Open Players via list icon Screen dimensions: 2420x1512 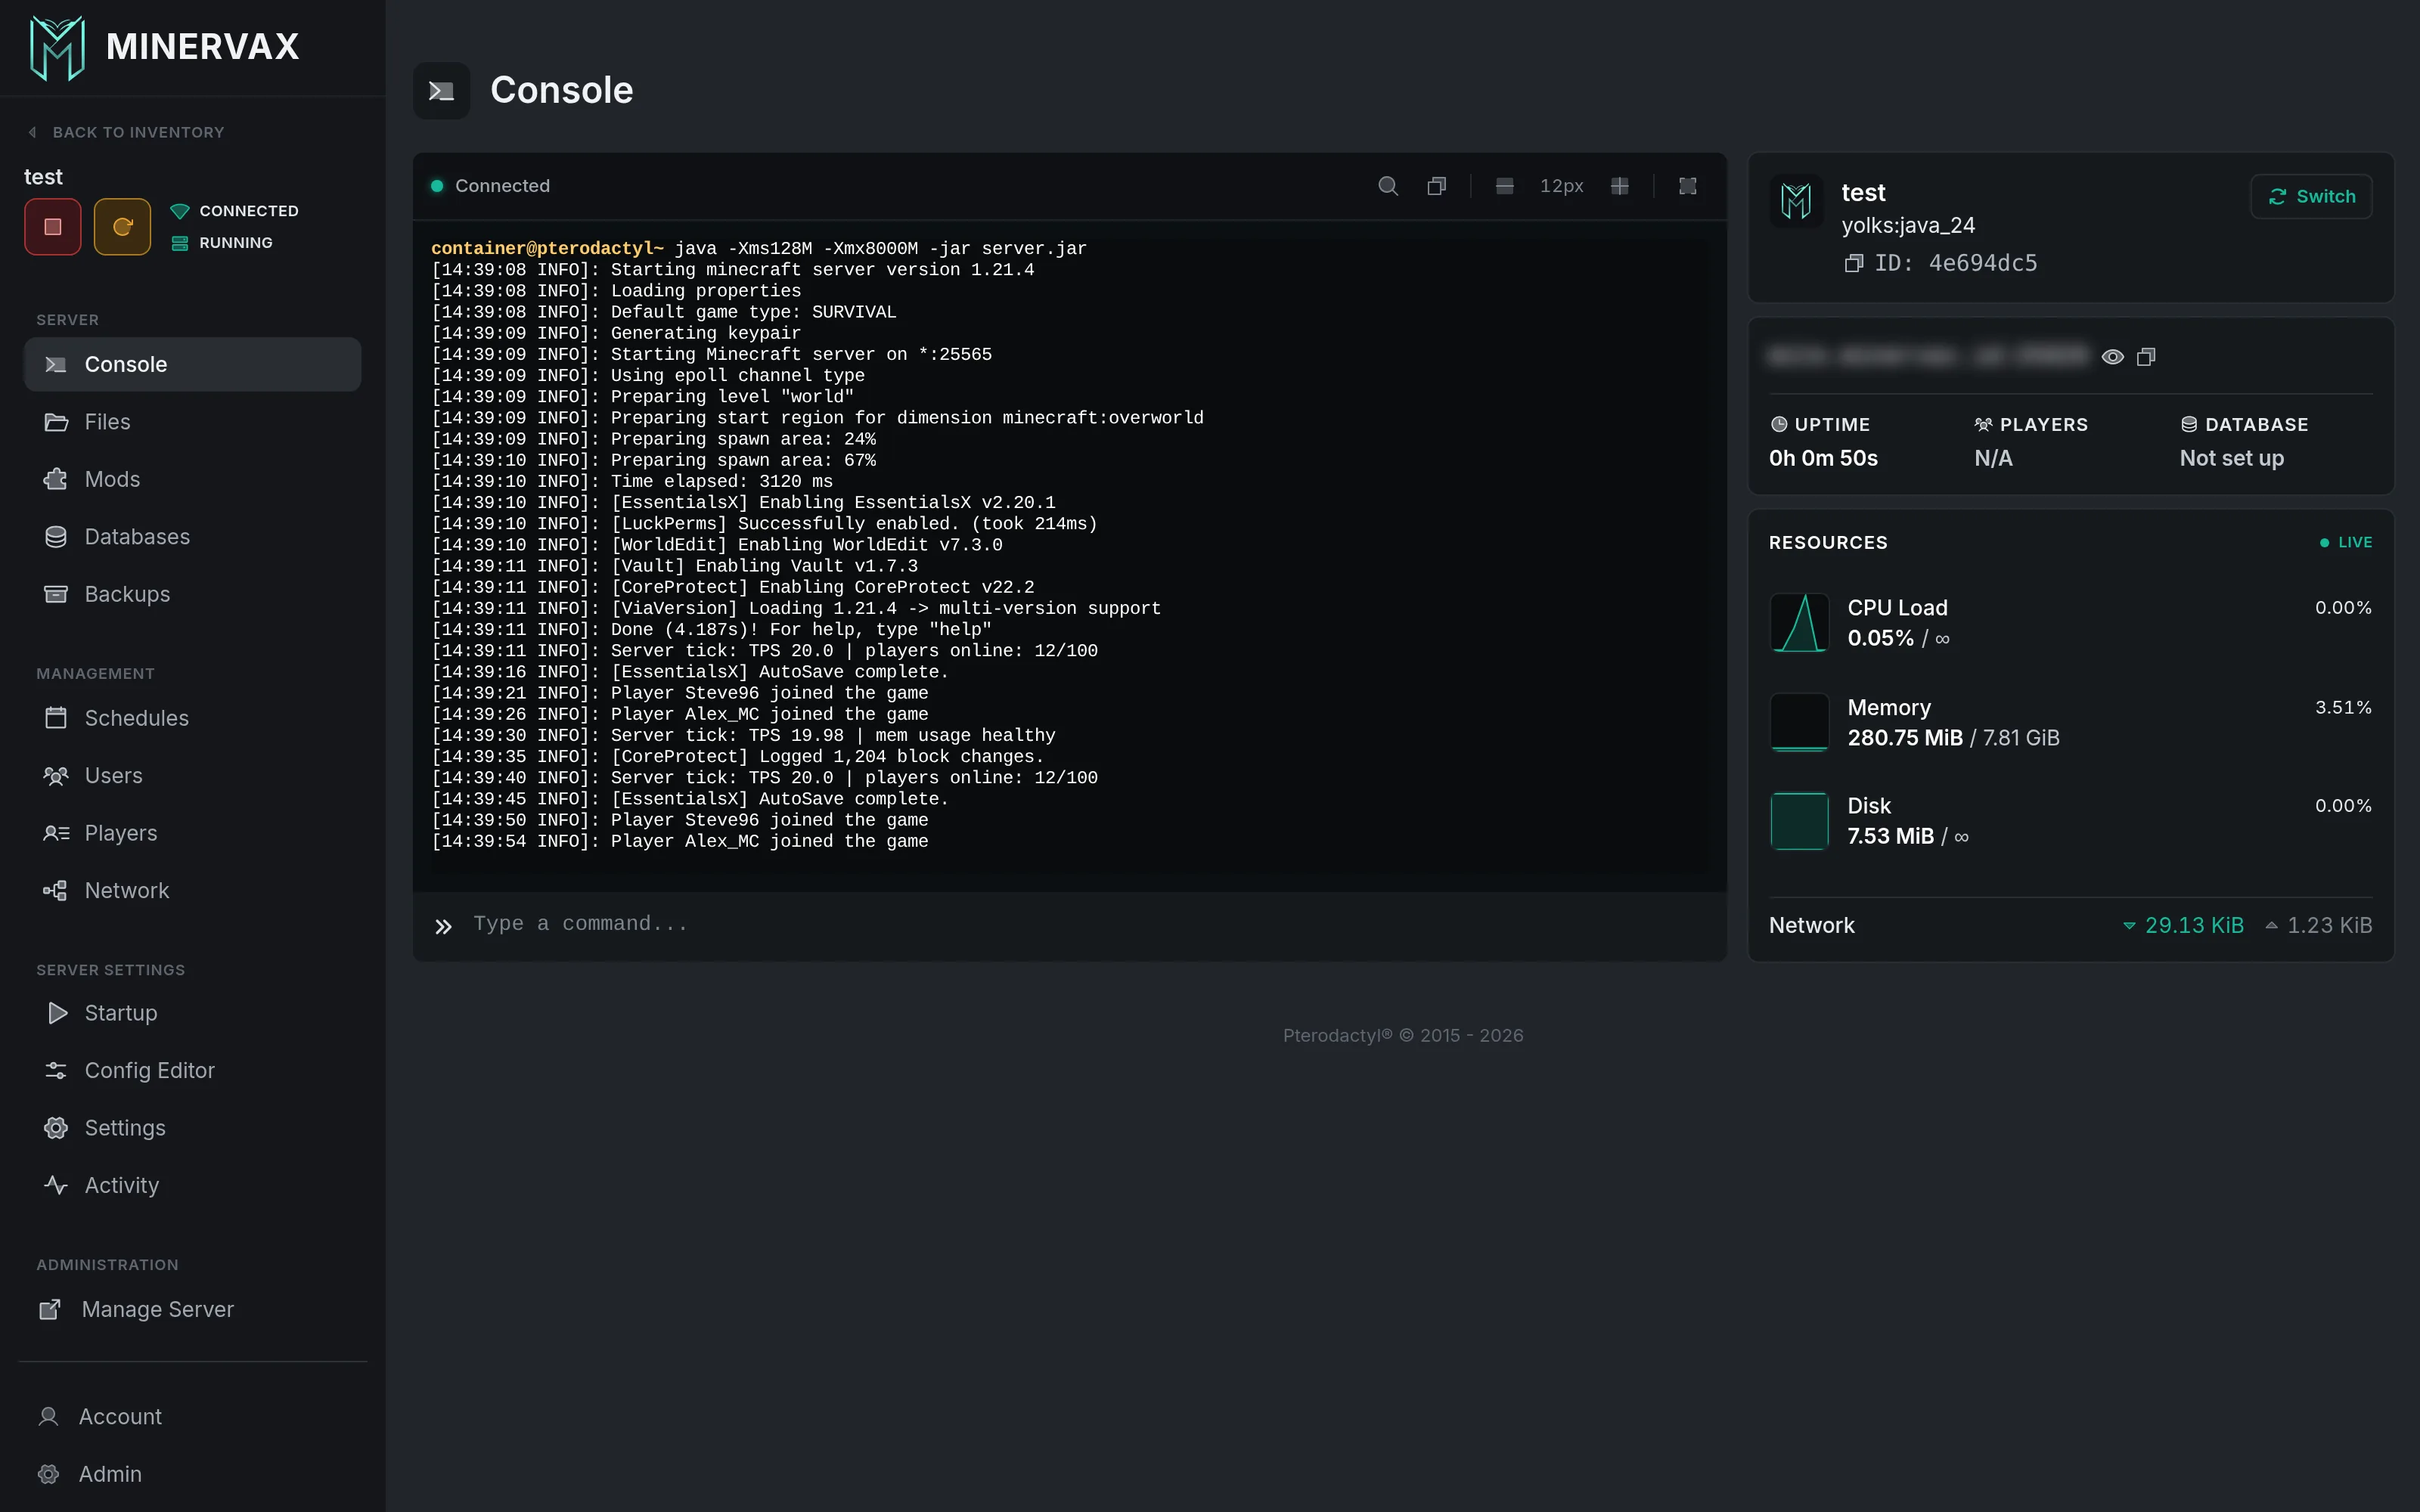pyautogui.click(x=56, y=833)
